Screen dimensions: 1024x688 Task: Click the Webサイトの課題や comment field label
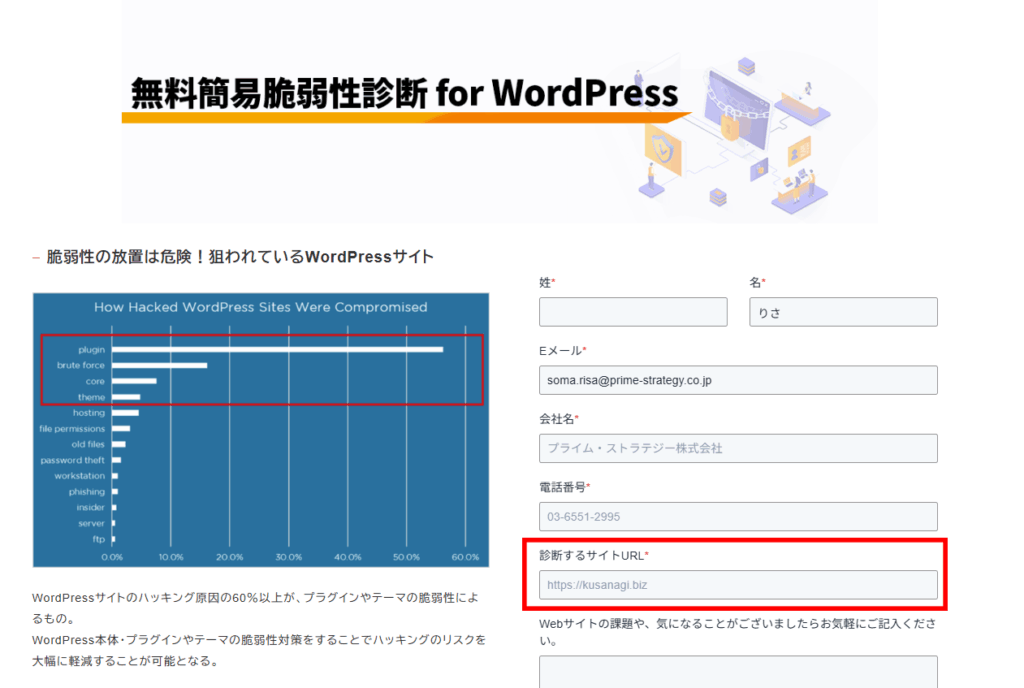[x=737, y=632]
